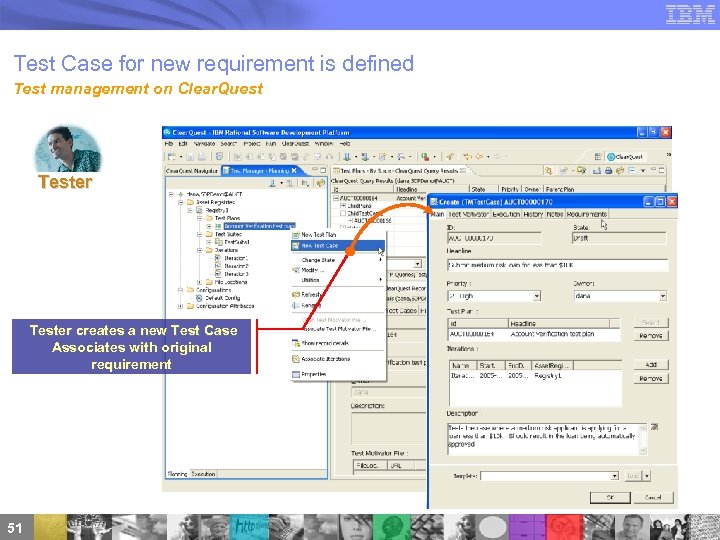Toggle the ChildTestCases checkbox in query results
Viewport: 720px width, 540px height.
[343, 214]
